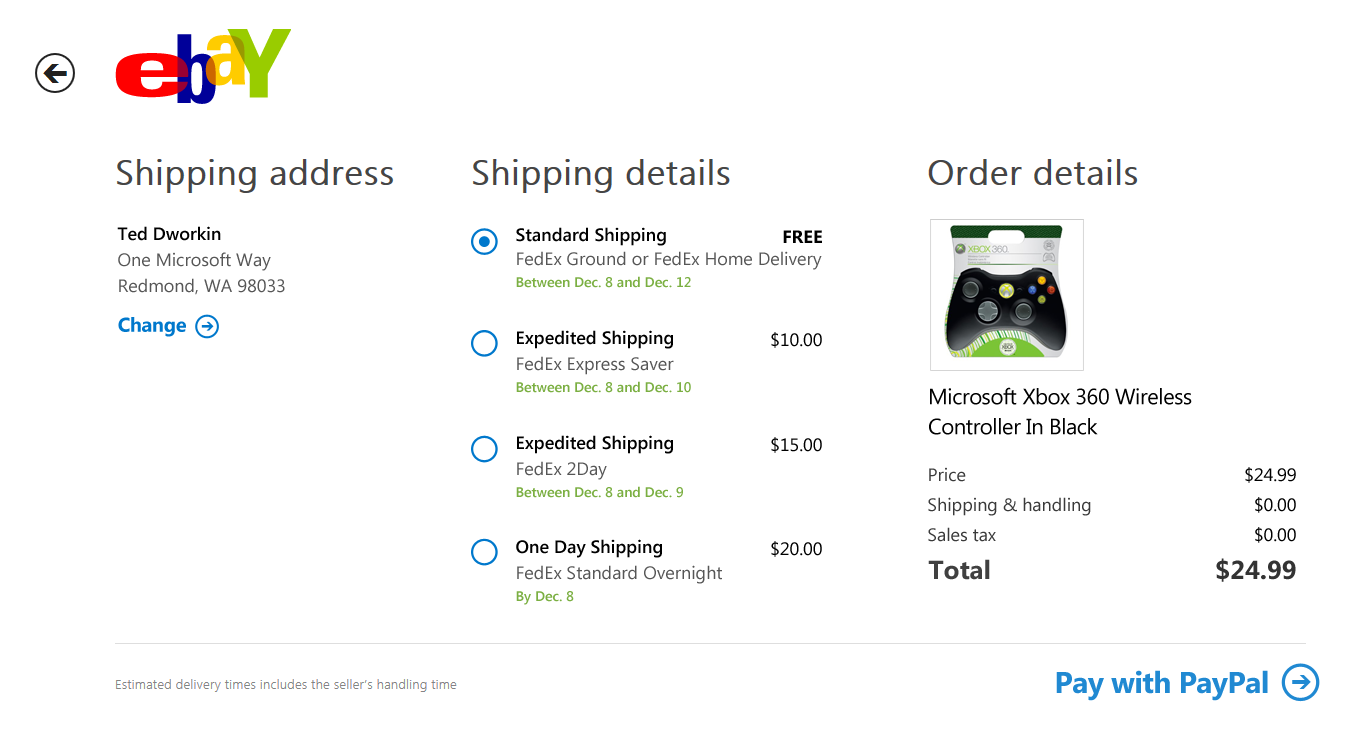Click the back arrow icon
1354x751 pixels.
55,73
